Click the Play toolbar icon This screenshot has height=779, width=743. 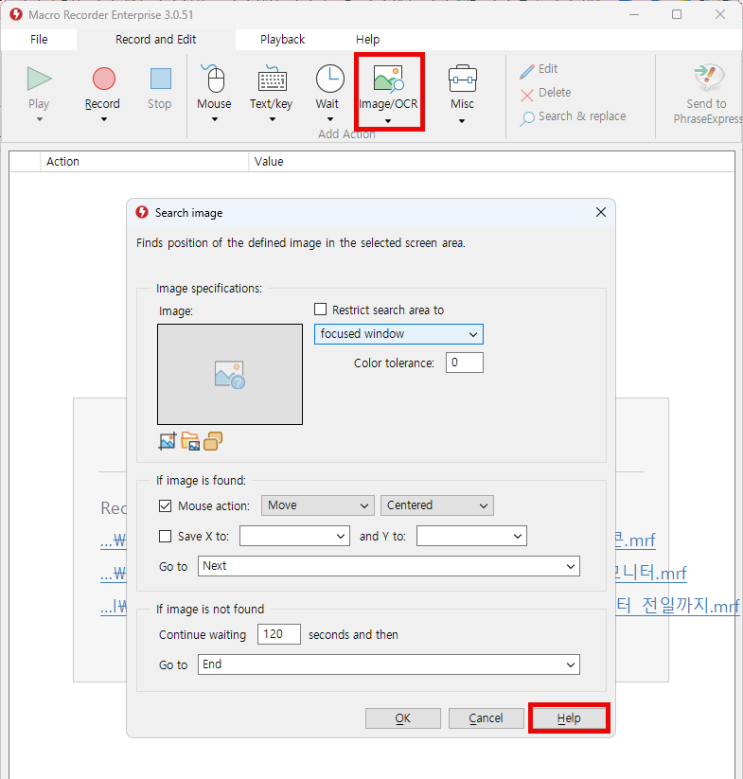(39, 79)
